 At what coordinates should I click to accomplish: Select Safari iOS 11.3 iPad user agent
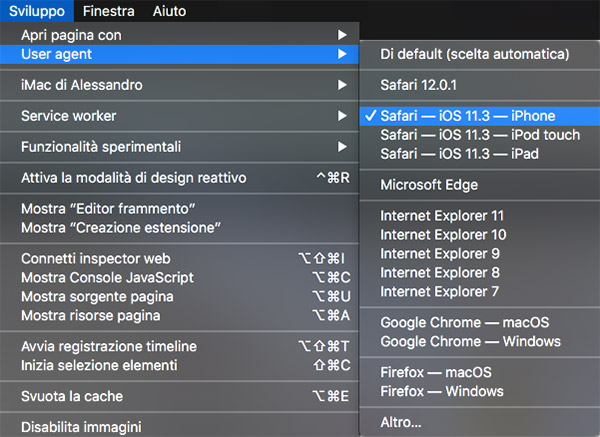(x=480, y=154)
